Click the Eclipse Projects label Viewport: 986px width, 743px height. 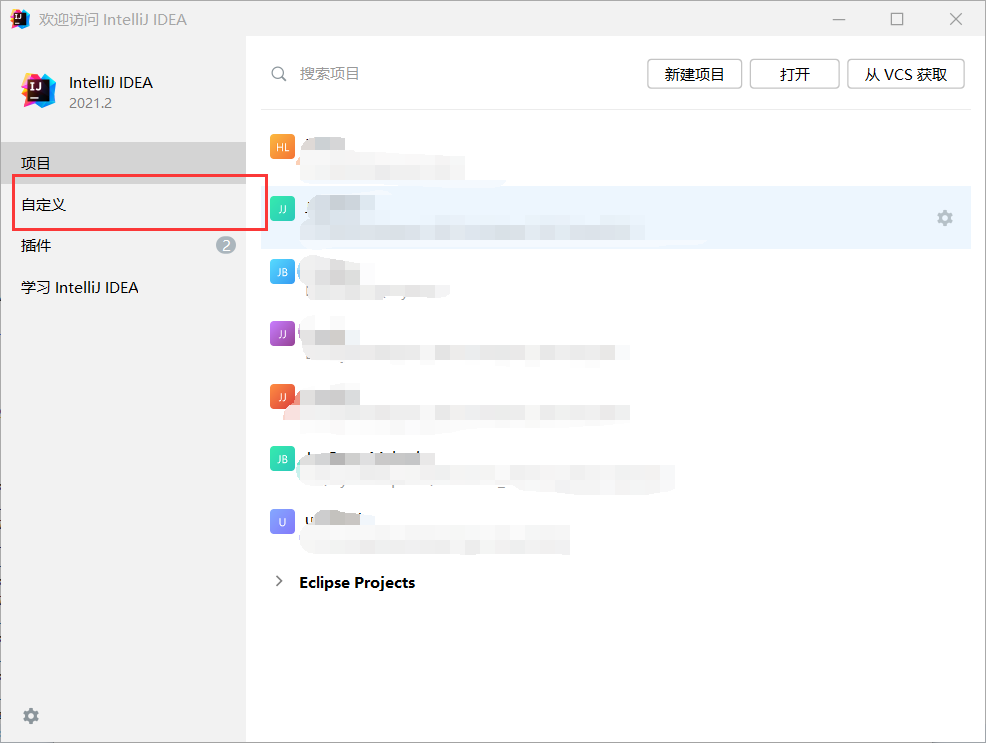[357, 583]
